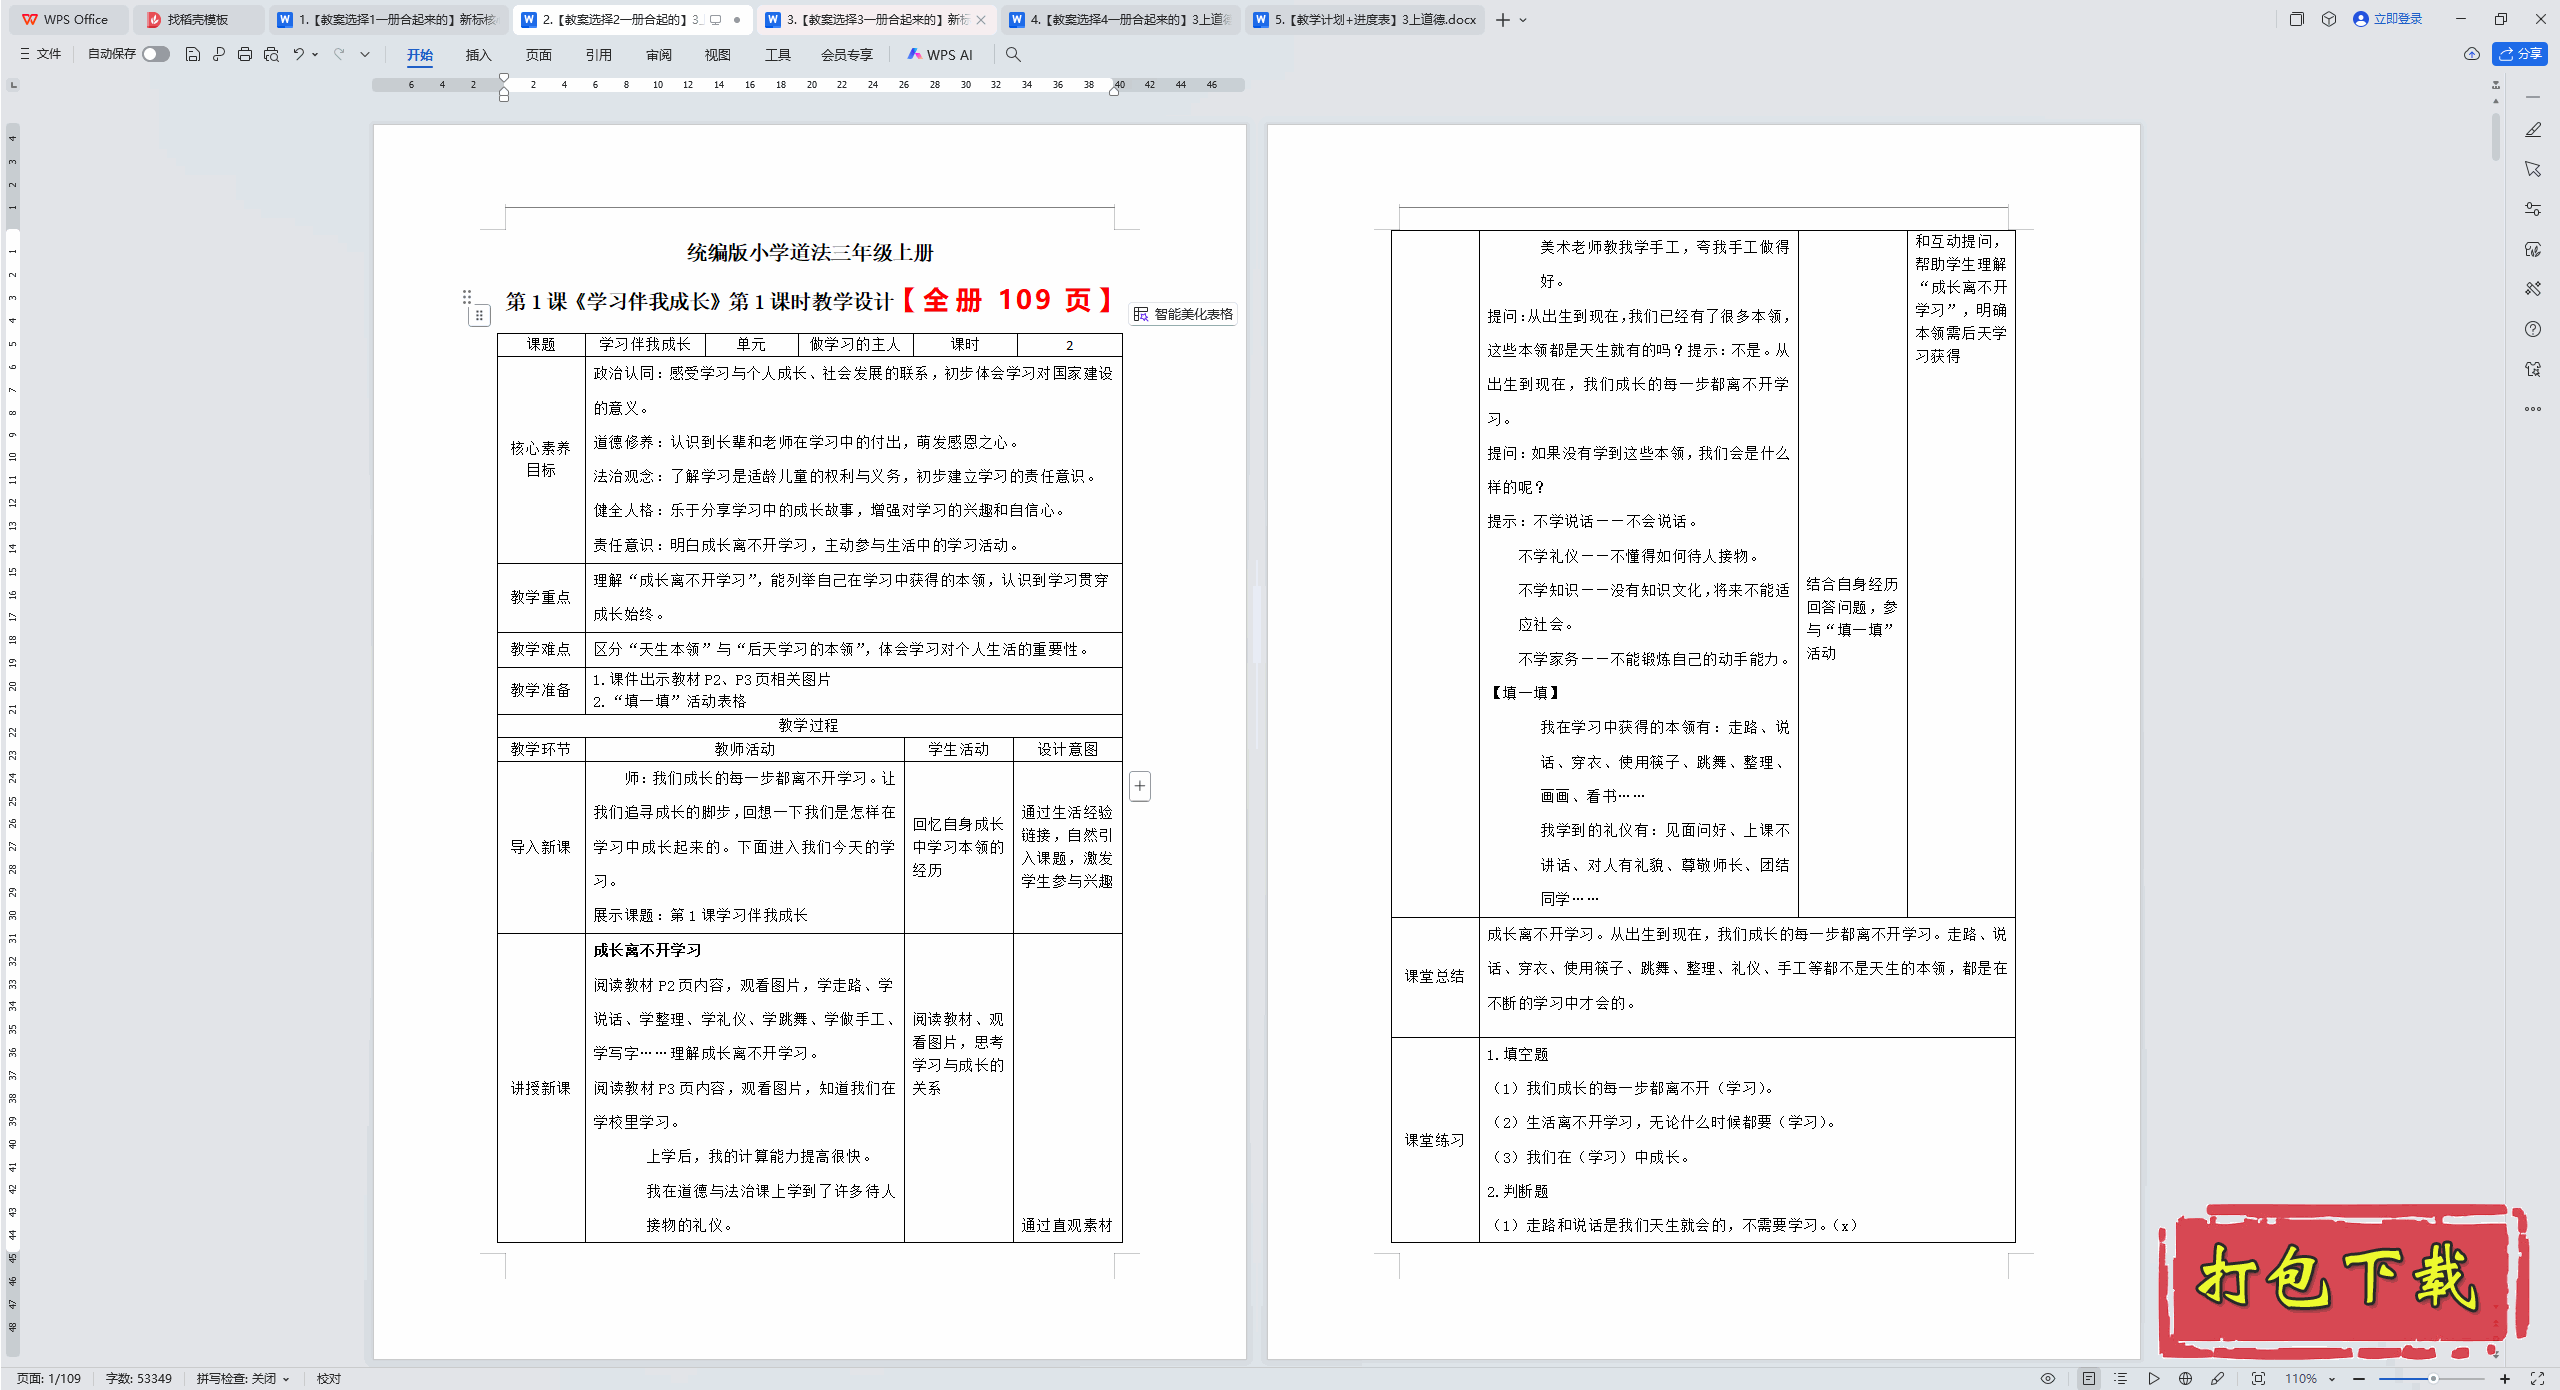
Task: Click the 智能美化表格 button
Action: [x=1184, y=314]
